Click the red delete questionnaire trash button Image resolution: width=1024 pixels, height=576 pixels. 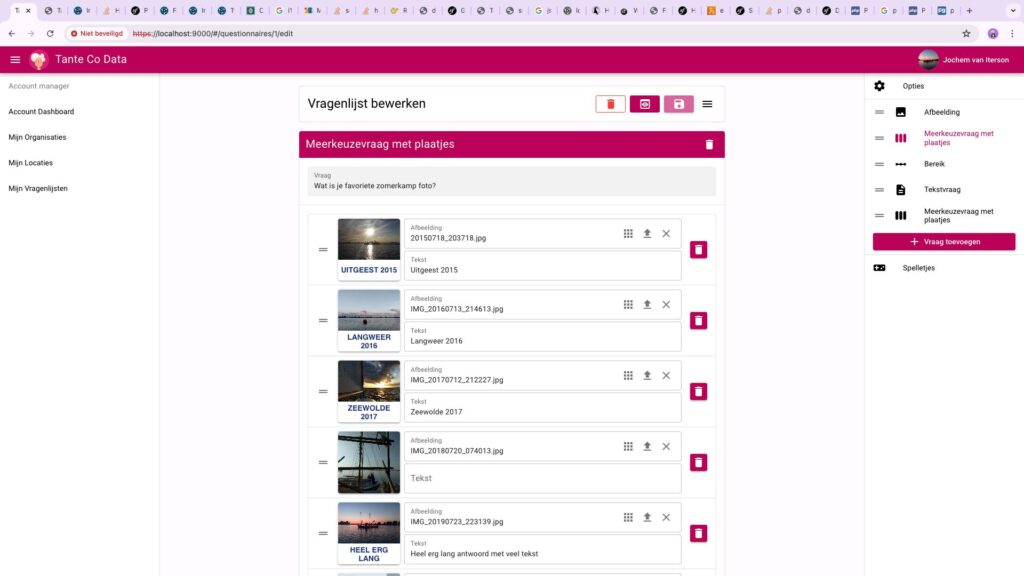point(610,104)
